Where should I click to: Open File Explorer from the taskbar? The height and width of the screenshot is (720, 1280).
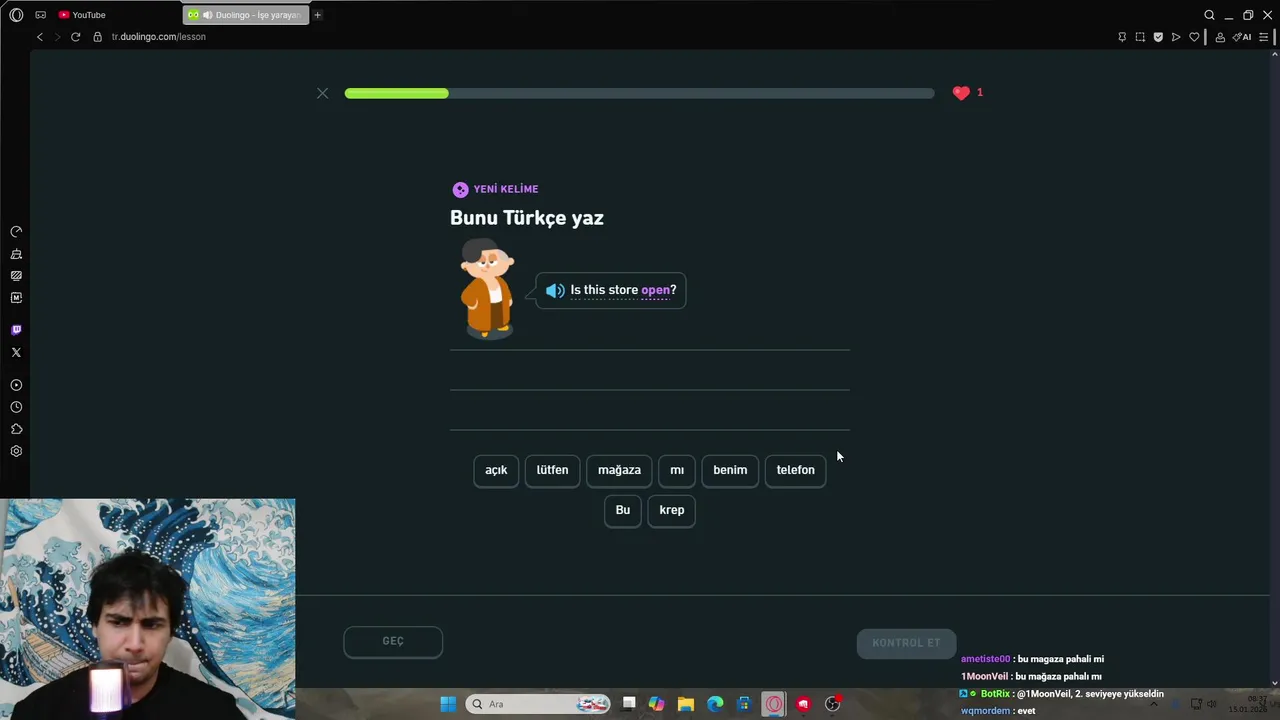coord(686,704)
